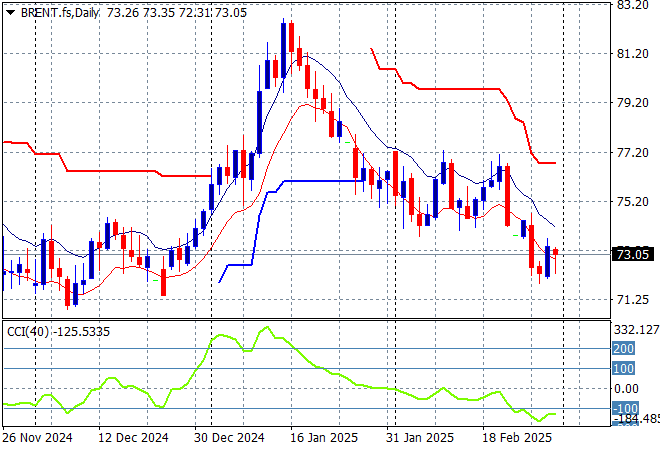Screen dimensions: 660x450
Task: Click the 79.20 price axis label
Action: point(632,103)
